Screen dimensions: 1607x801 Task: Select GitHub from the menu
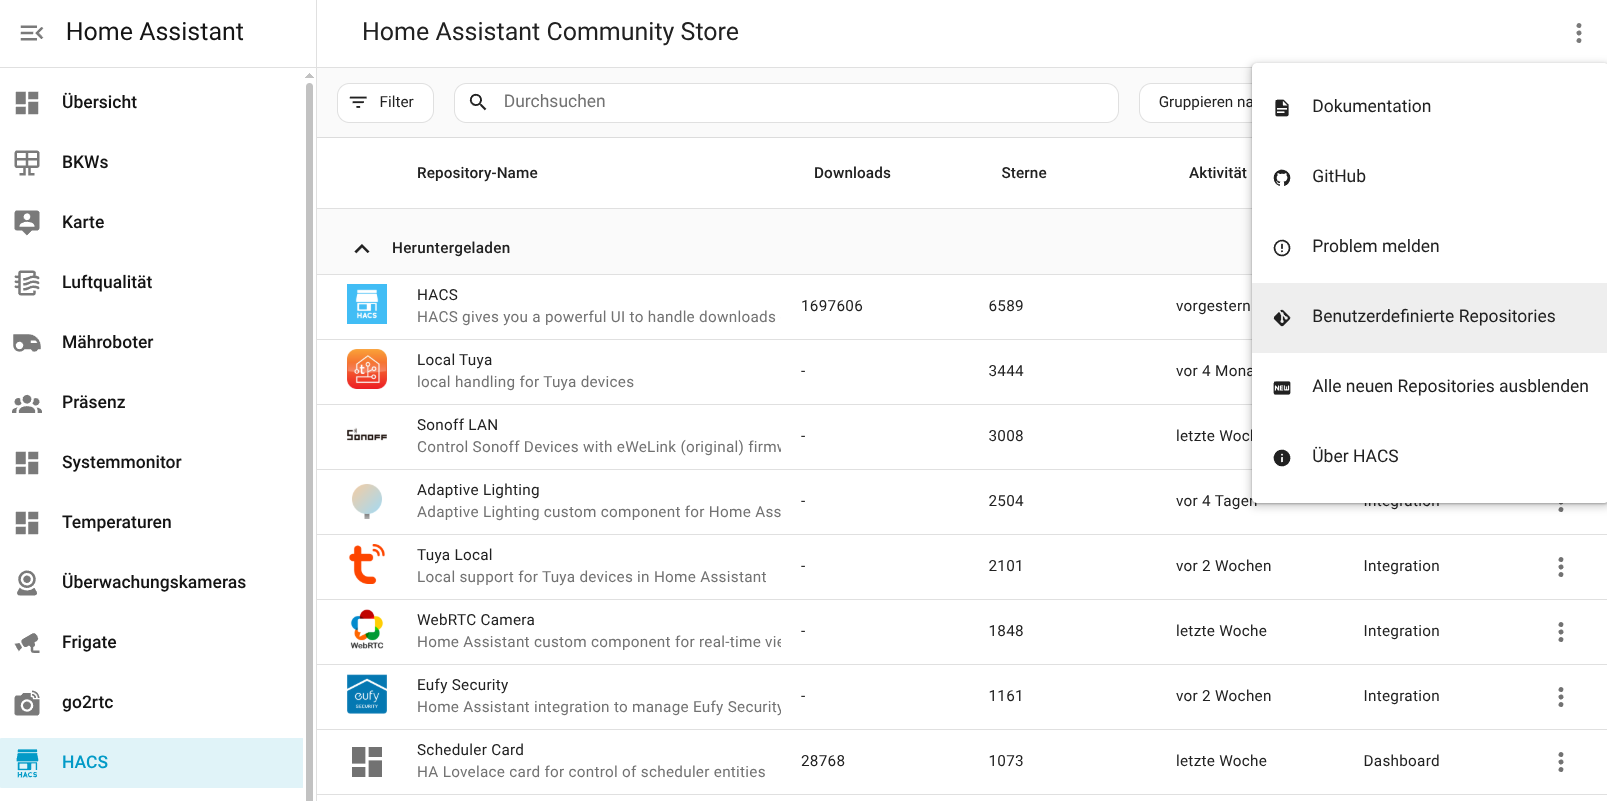tap(1429, 177)
